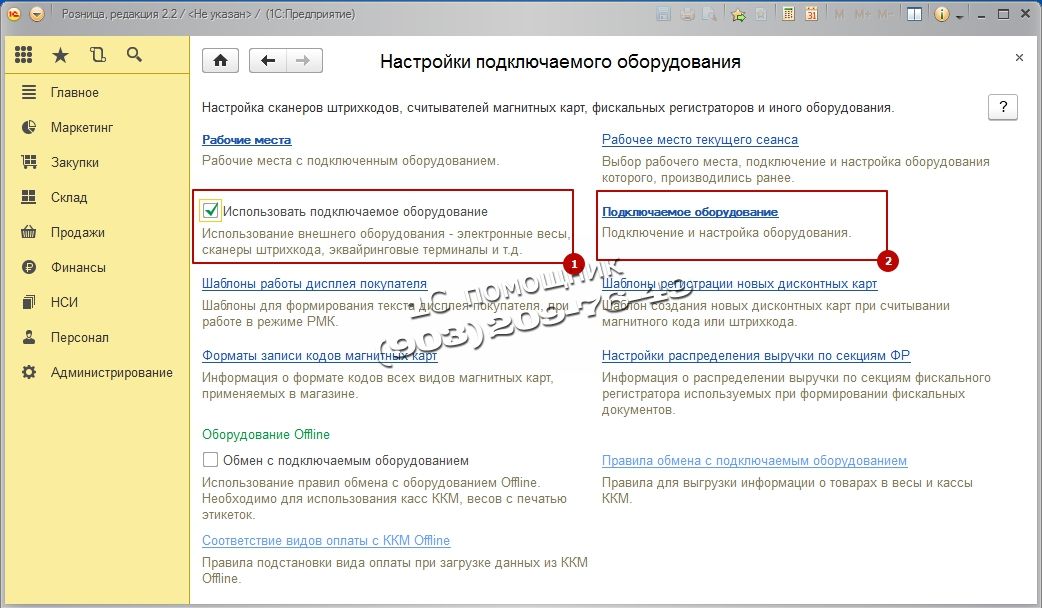Uncheck 'Использовать подключаемое оборудование' checkbox
1042x608 pixels.
pyautogui.click(x=210, y=211)
